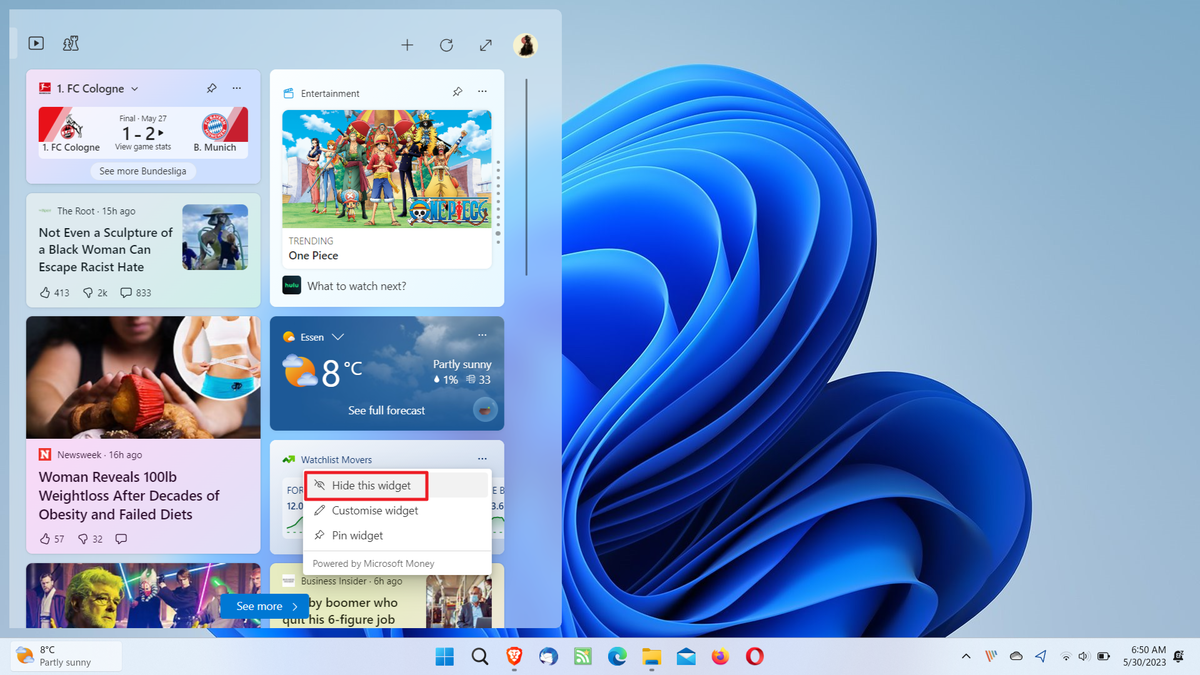This screenshot has width=1200, height=675.
Task: Open See full forecast on weather widget
Action: point(386,410)
